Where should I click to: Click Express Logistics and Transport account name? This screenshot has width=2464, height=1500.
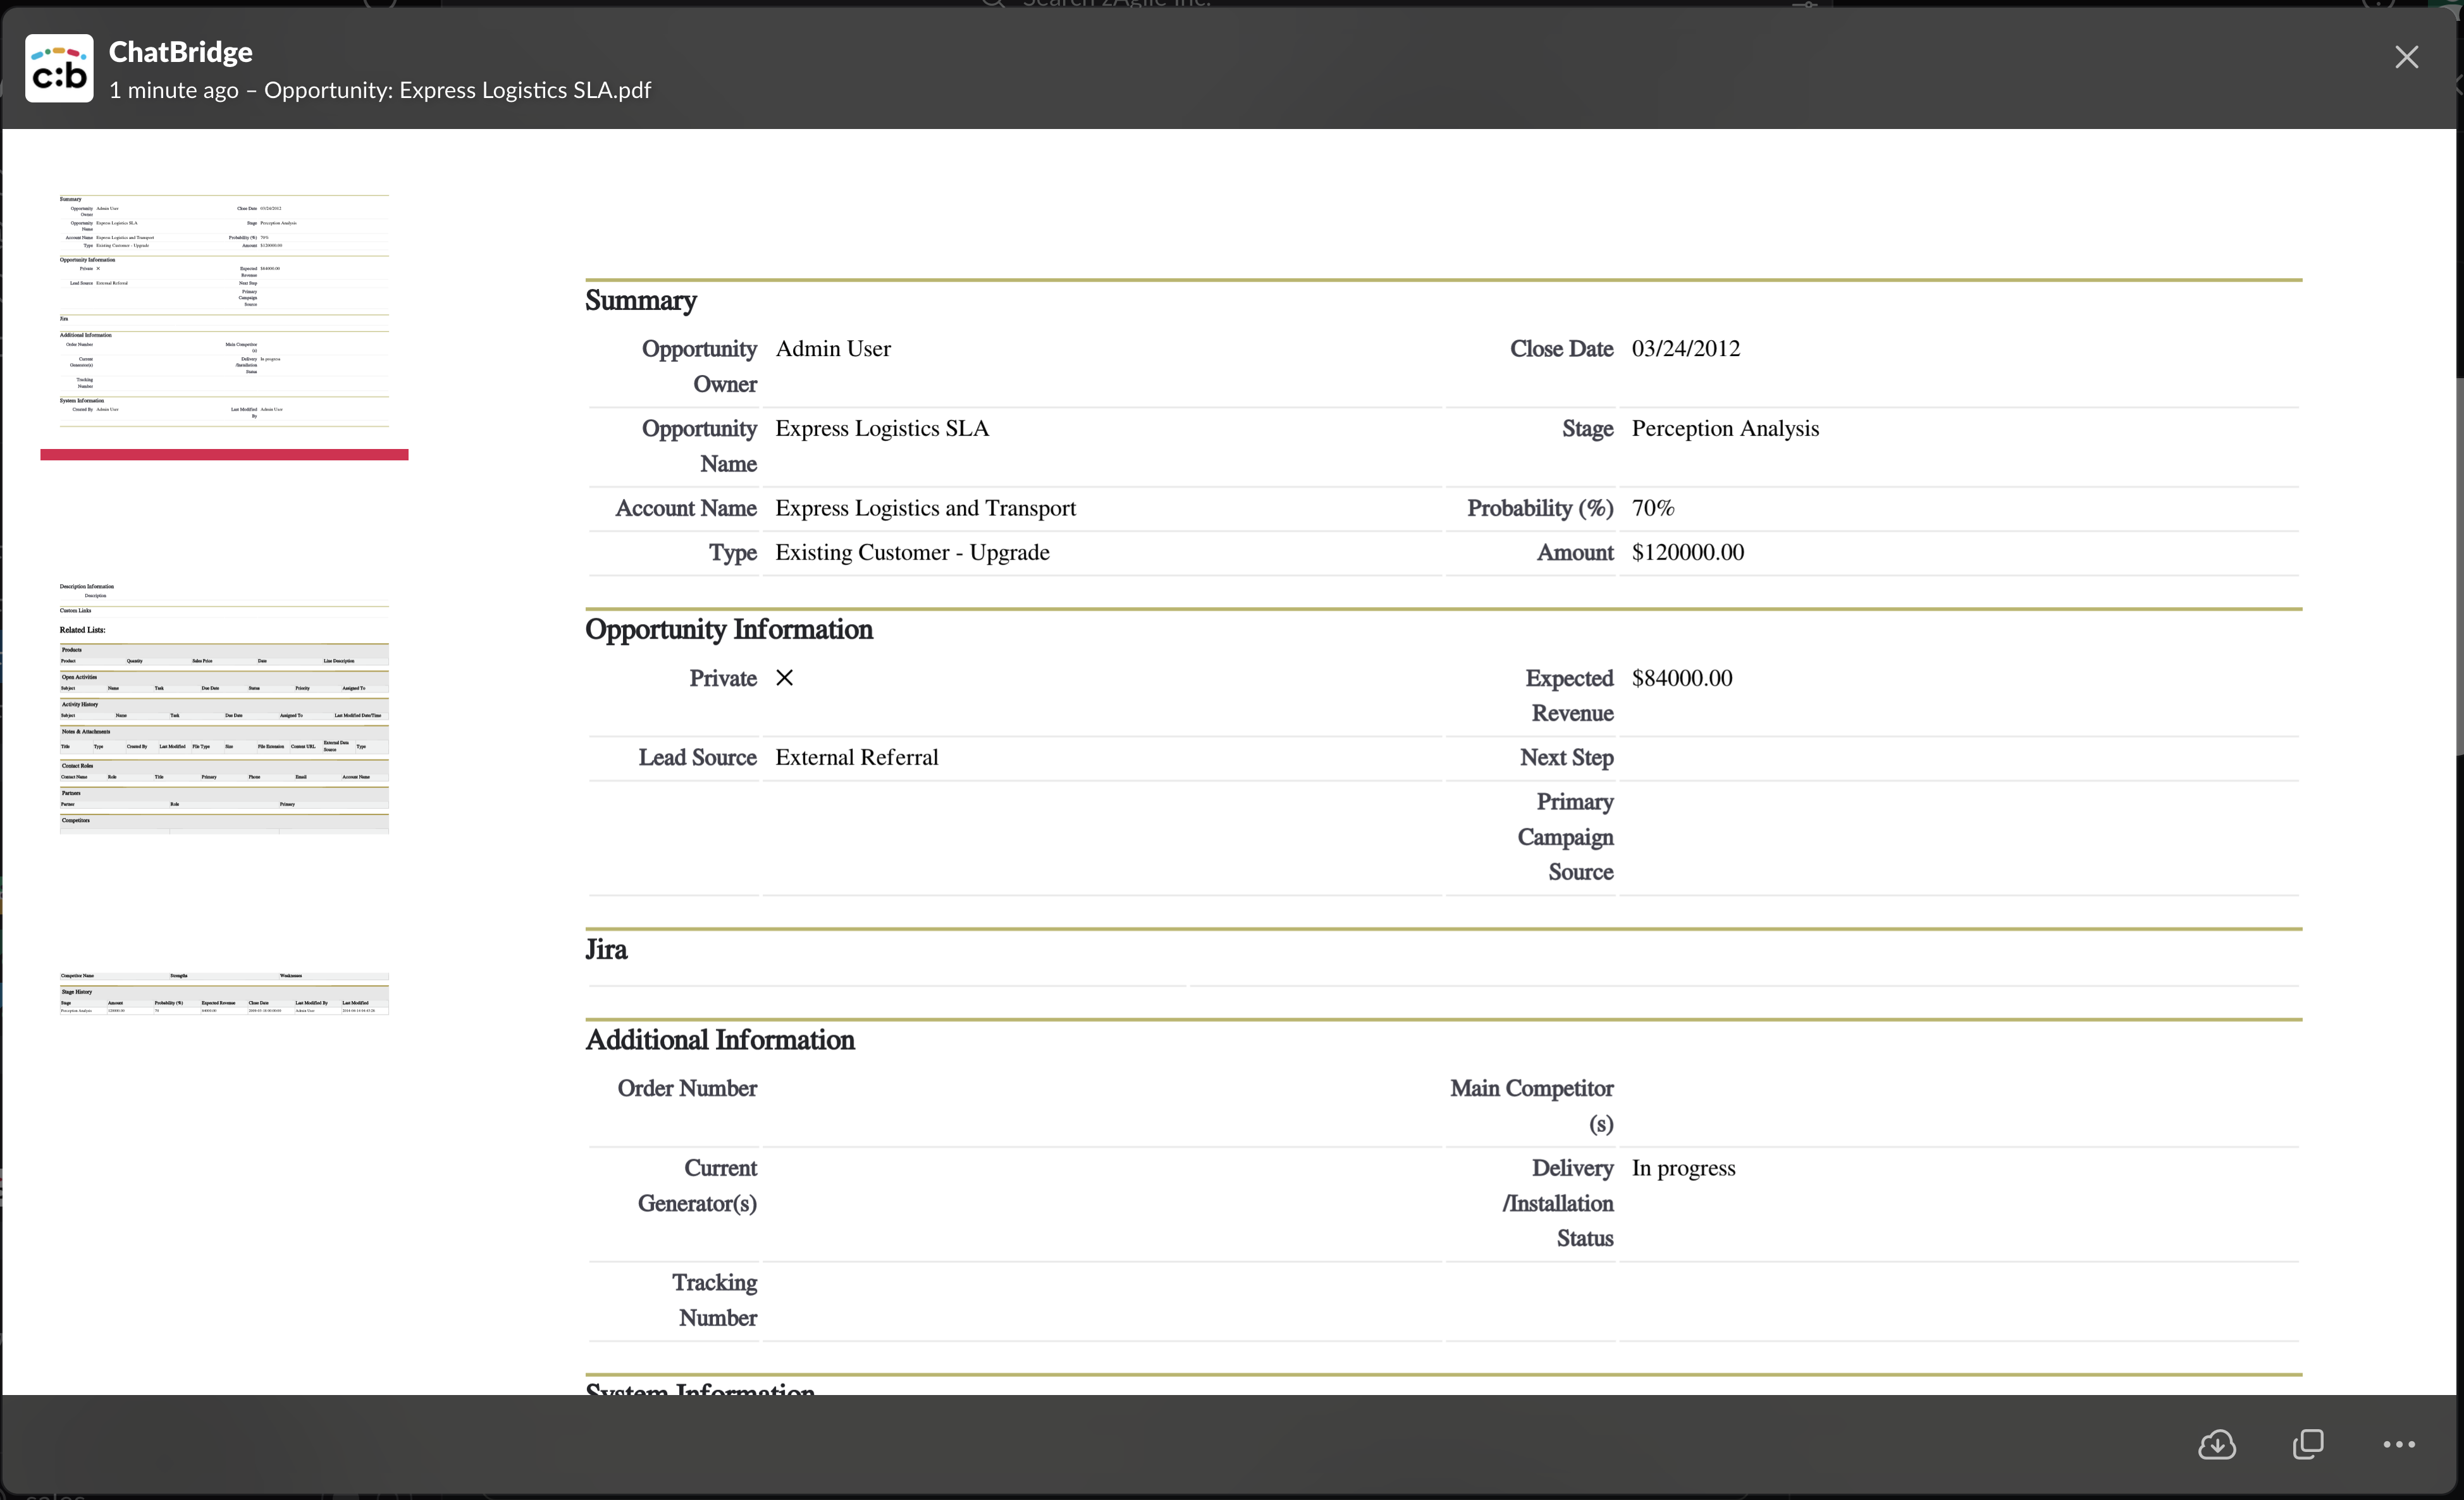point(925,508)
